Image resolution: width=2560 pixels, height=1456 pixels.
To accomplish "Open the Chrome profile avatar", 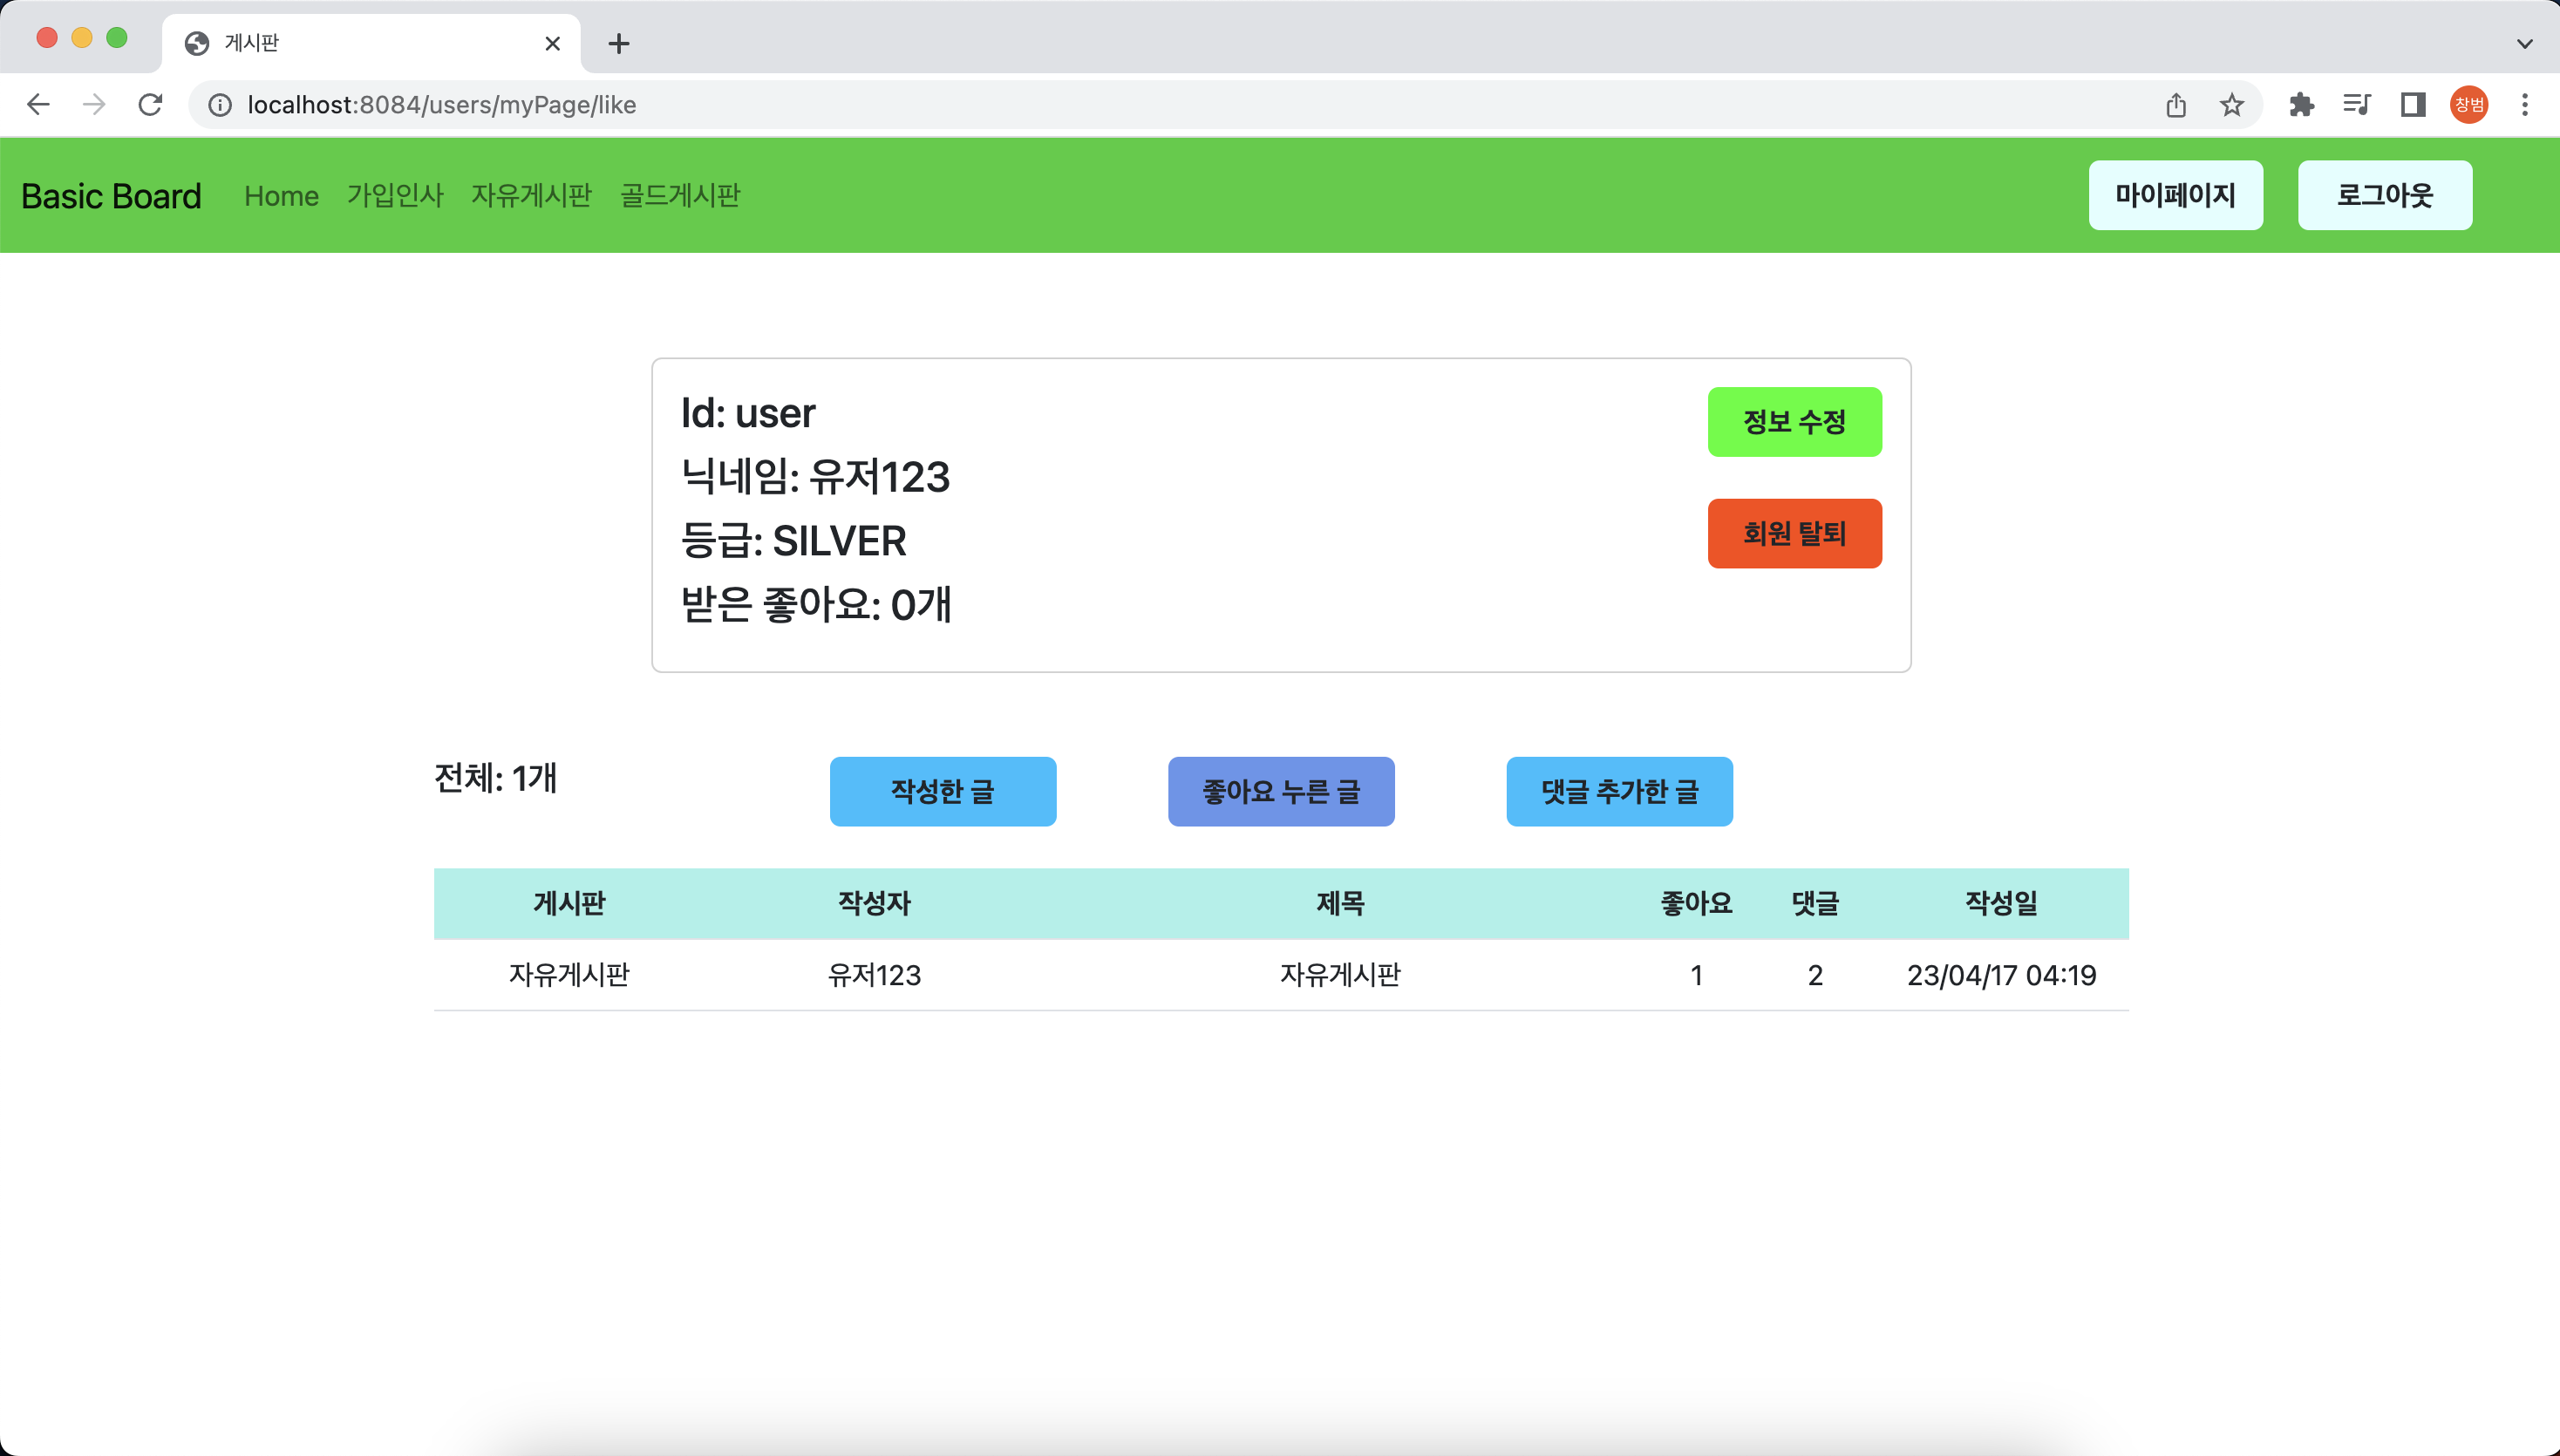I will click(x=2468, y=105).
